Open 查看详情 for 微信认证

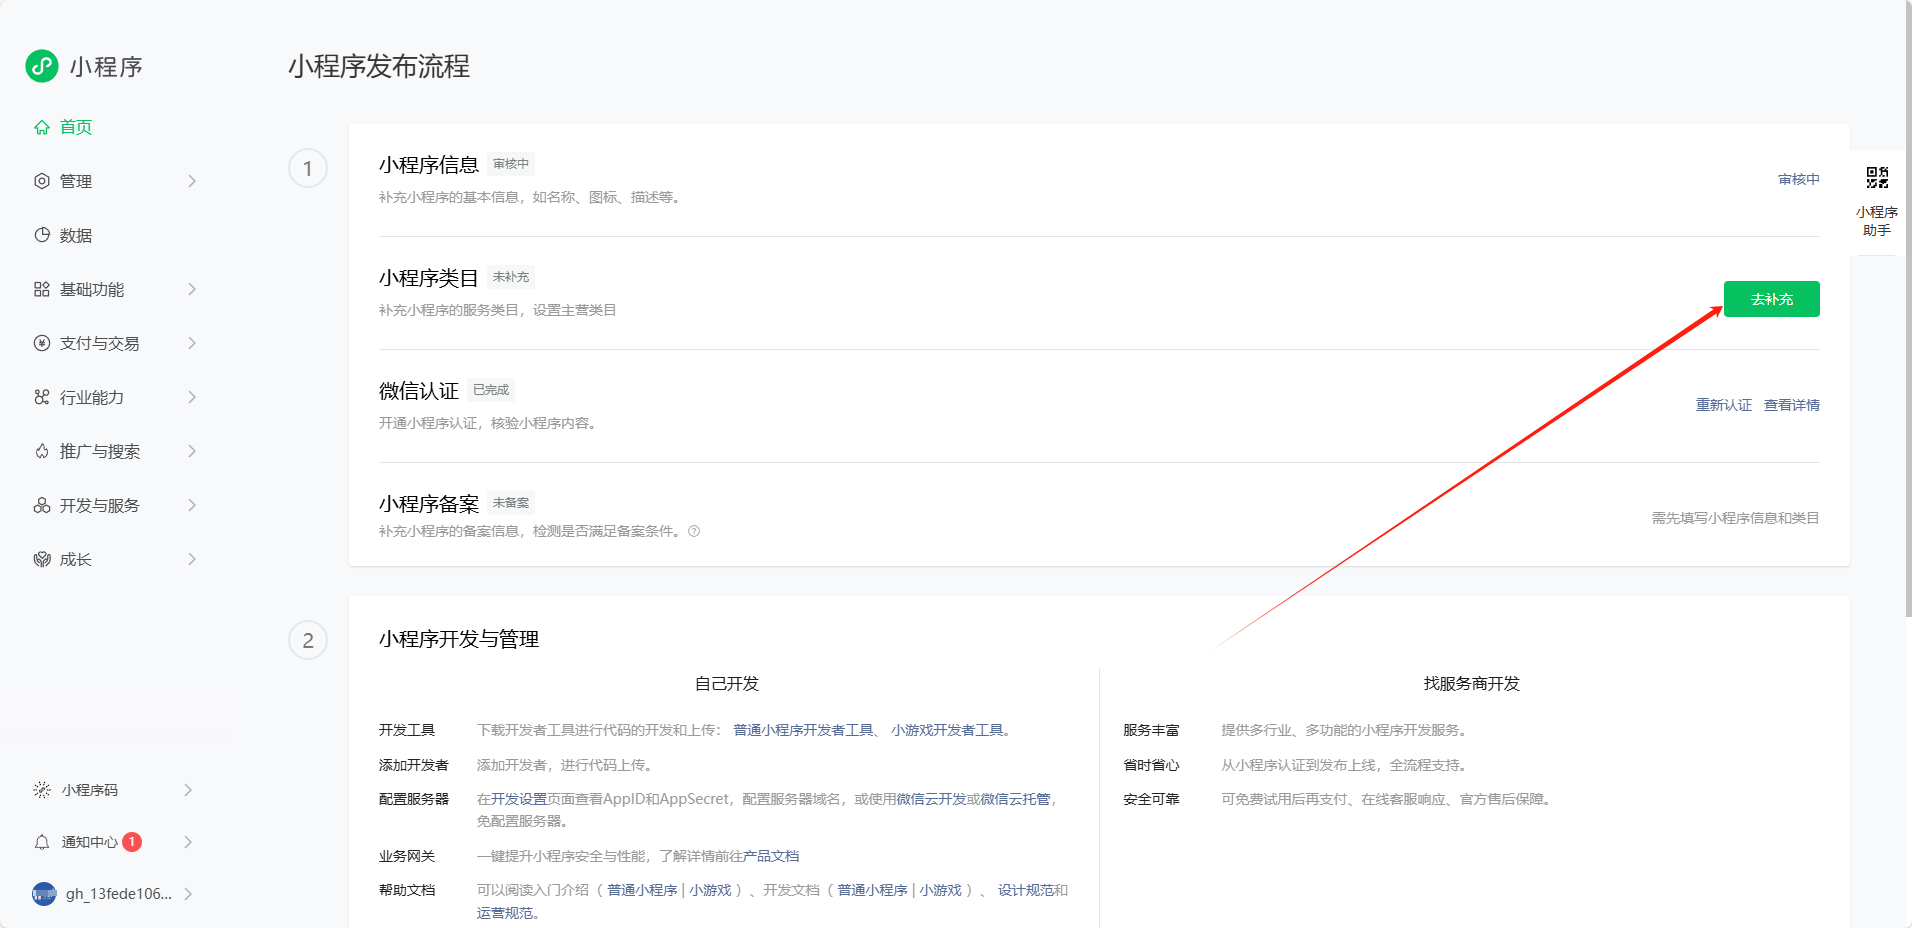click(x=1791, y=404)
